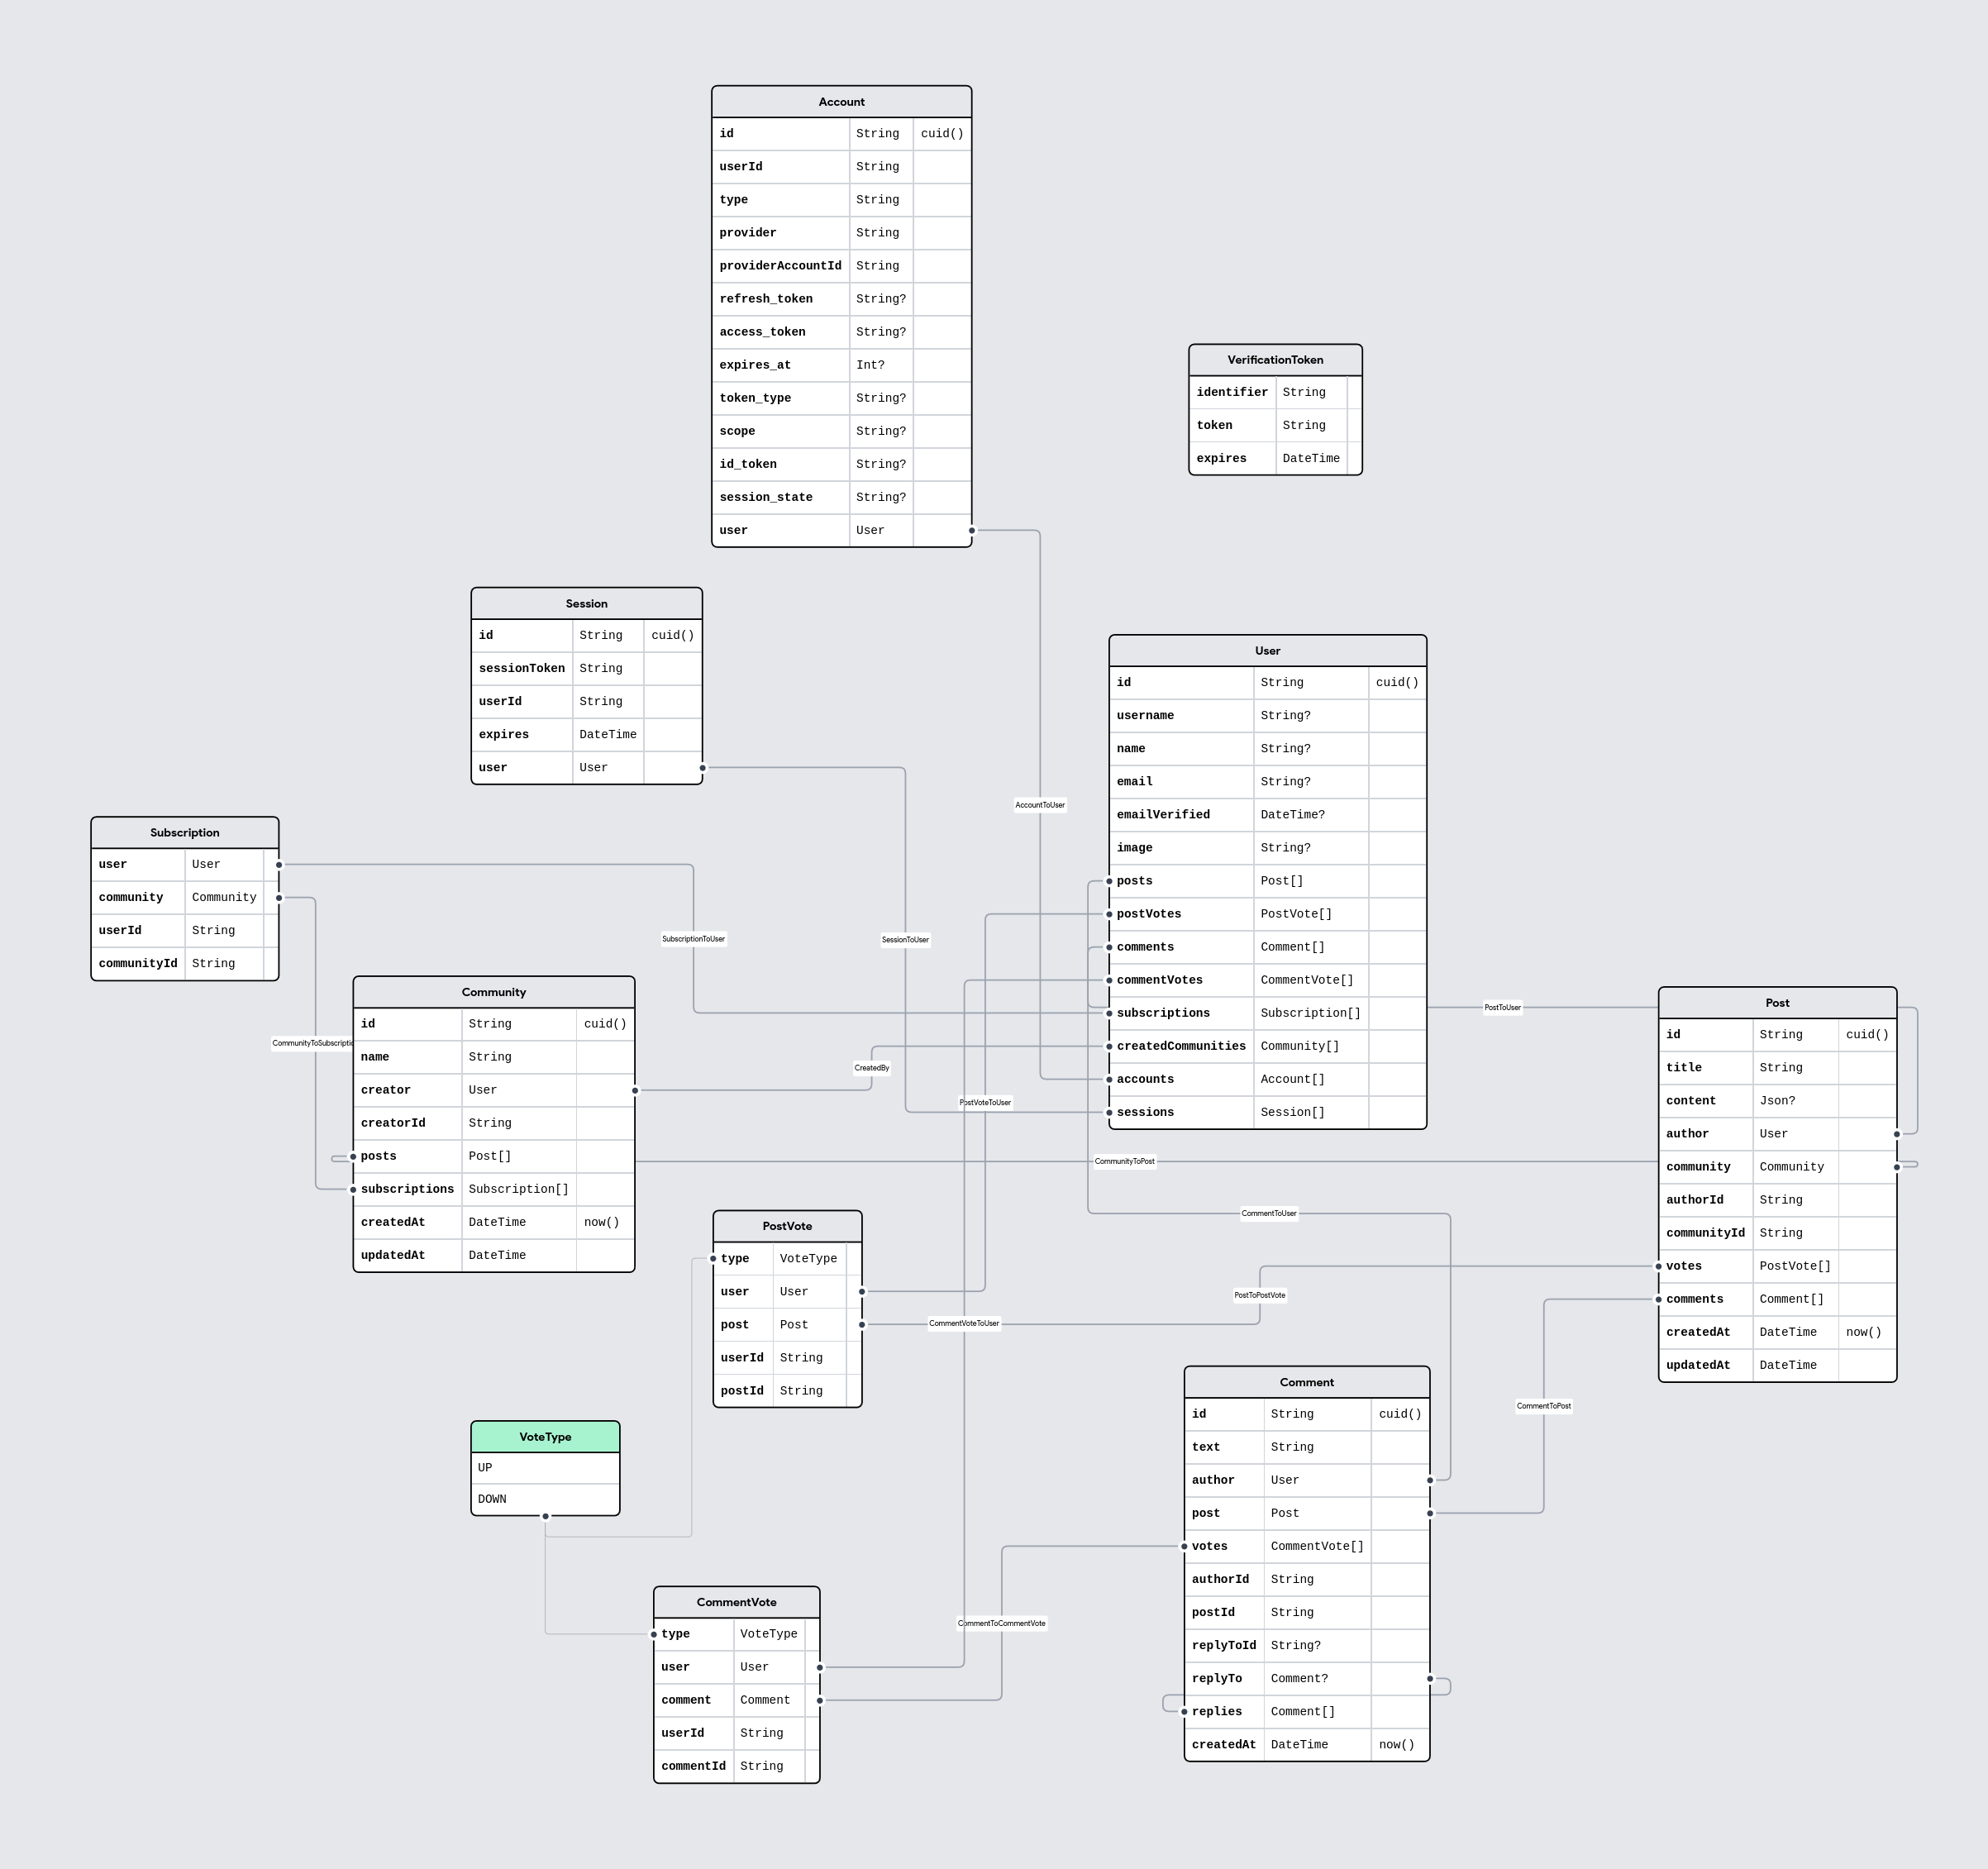Click the PostToUser relation label
Screen dimensions: 1988x1869
point(1502,1008)
